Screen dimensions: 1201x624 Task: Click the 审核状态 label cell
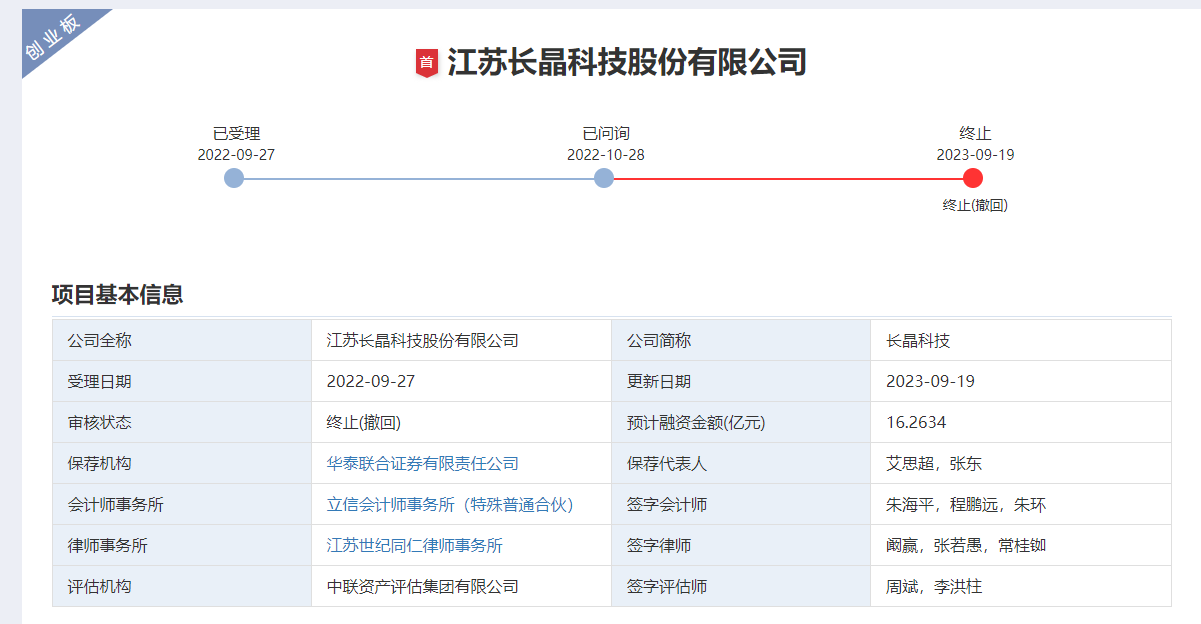182,422
